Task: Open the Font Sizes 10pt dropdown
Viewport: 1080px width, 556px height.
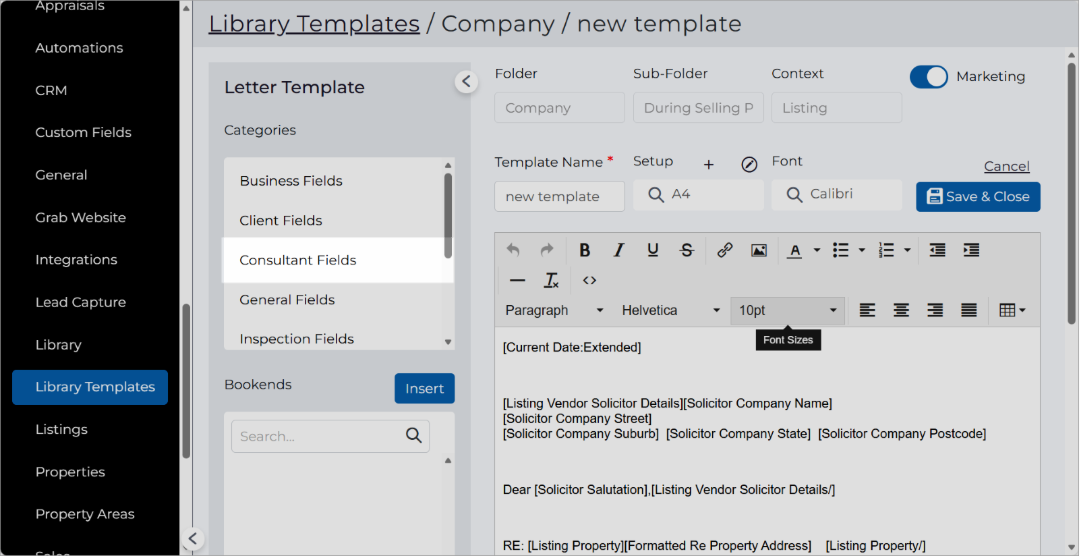Action: pyautogui.click(x=787, y=311)
